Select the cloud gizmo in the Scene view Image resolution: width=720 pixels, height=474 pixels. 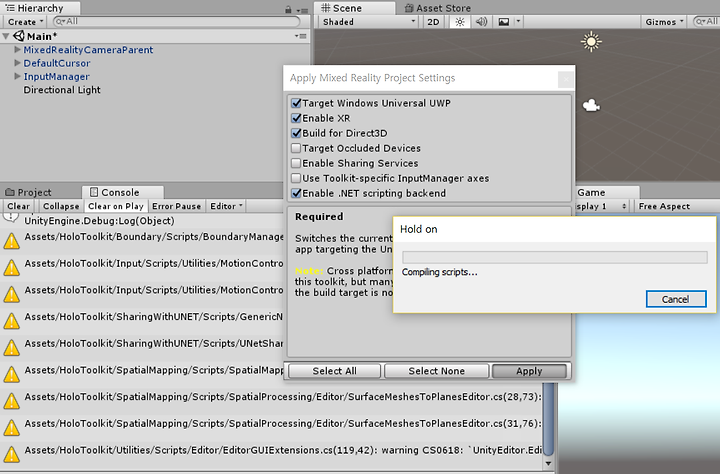(591, 106)
